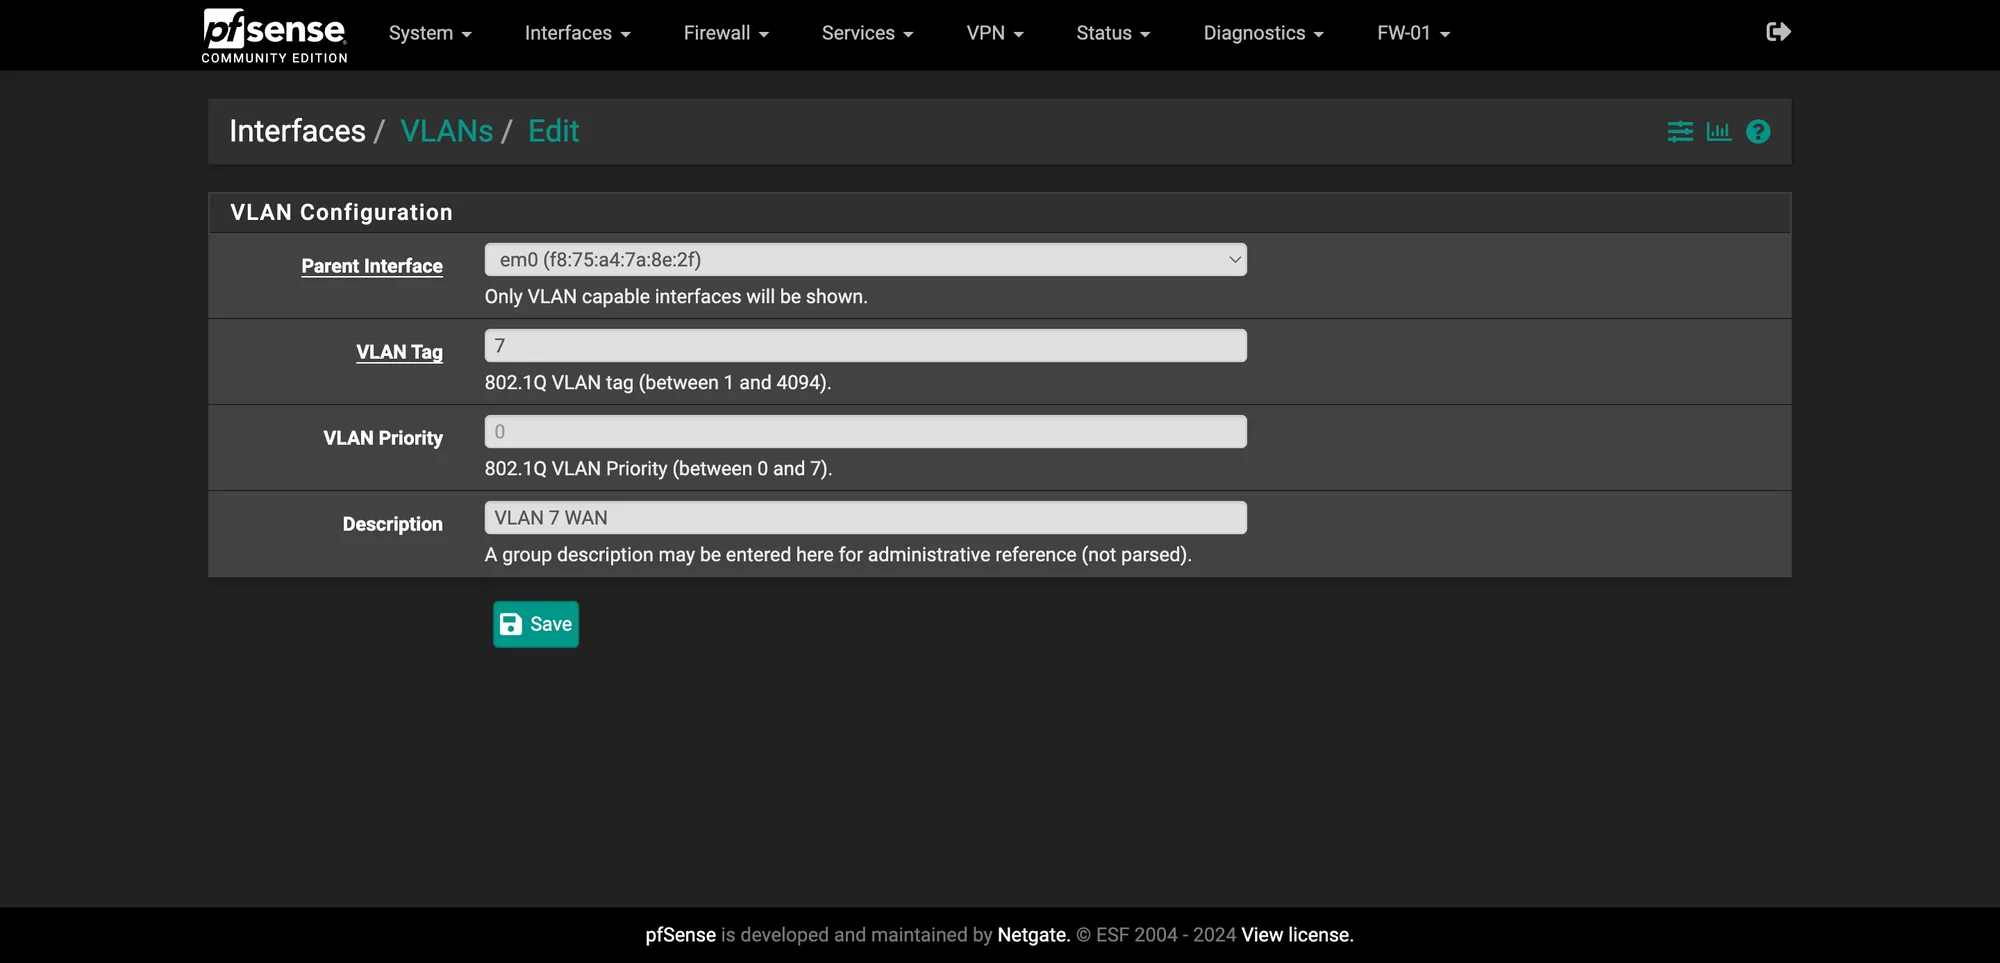Go to VLANs breadcrumb link
This screenshot has width=2000, height=963.
(447, 131)
